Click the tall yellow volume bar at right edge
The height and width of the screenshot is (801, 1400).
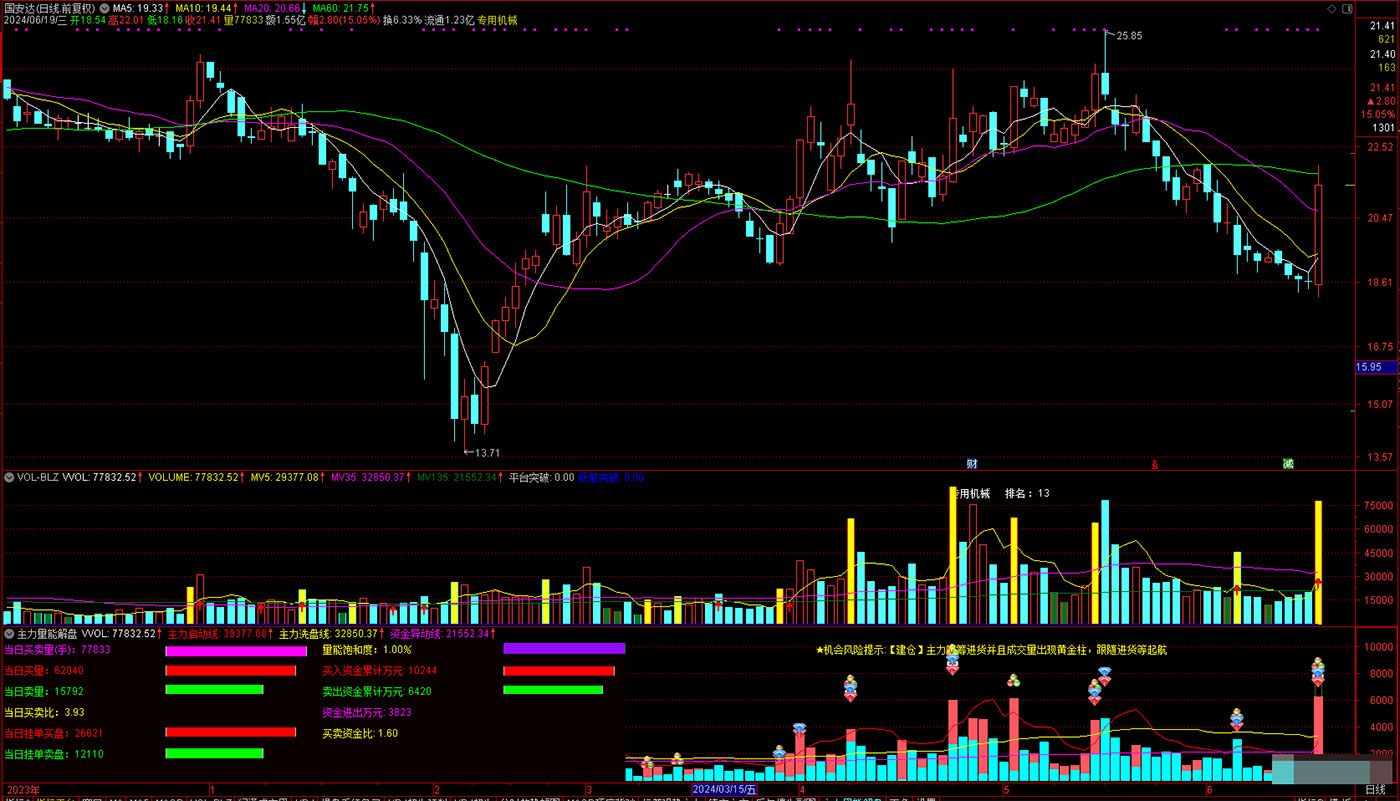coord(1318,562)
